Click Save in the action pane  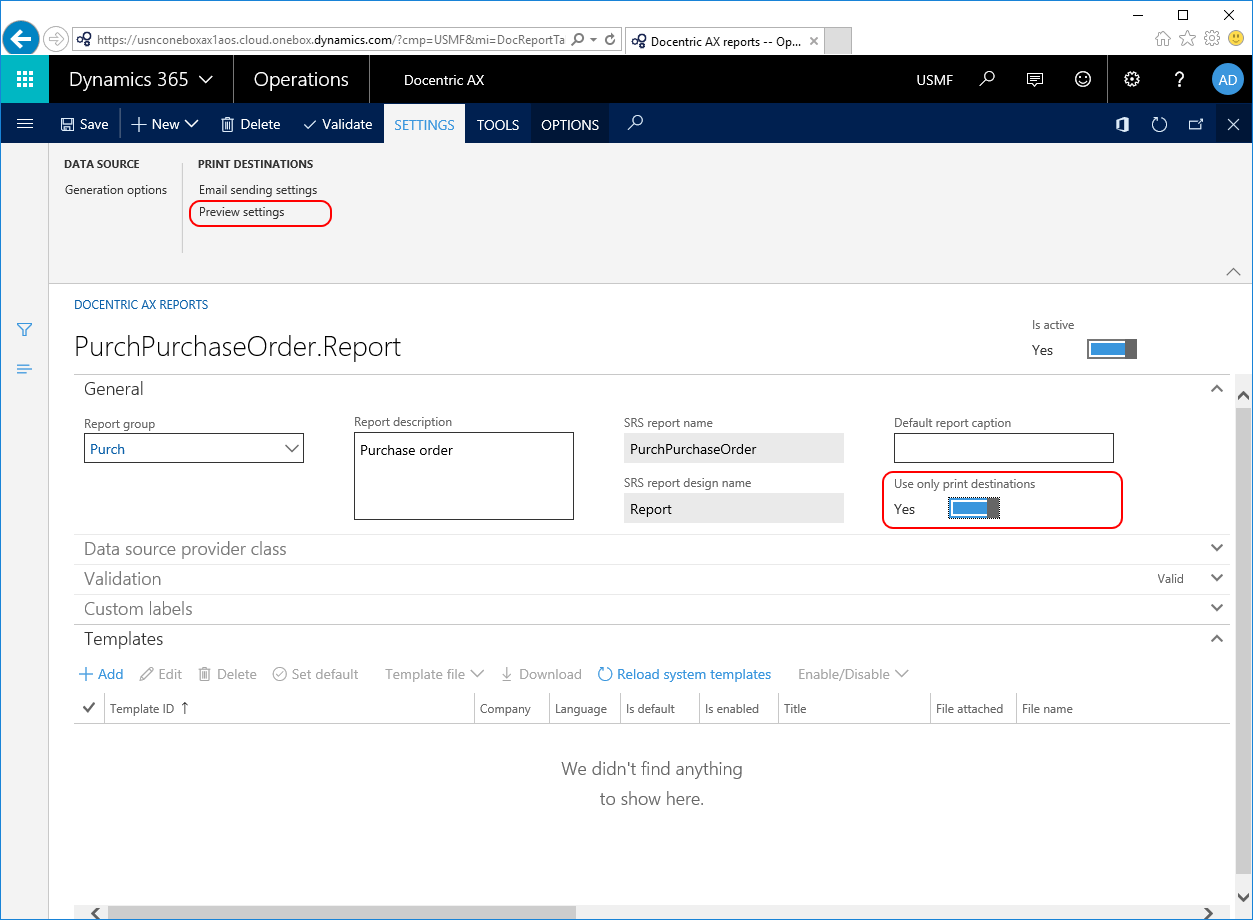coord(84,124)
